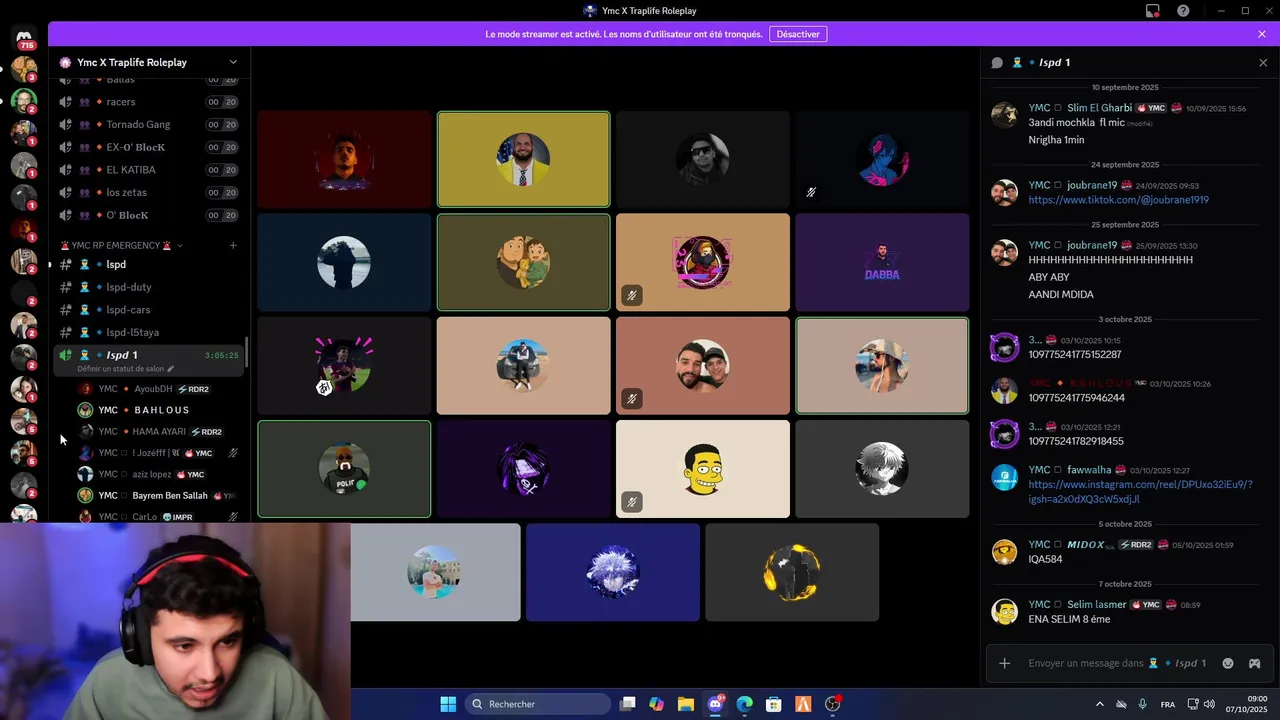This screenshot has width=1280, height=720.
Task: Open Discord from the taskbar
Action: pos(715,704)
